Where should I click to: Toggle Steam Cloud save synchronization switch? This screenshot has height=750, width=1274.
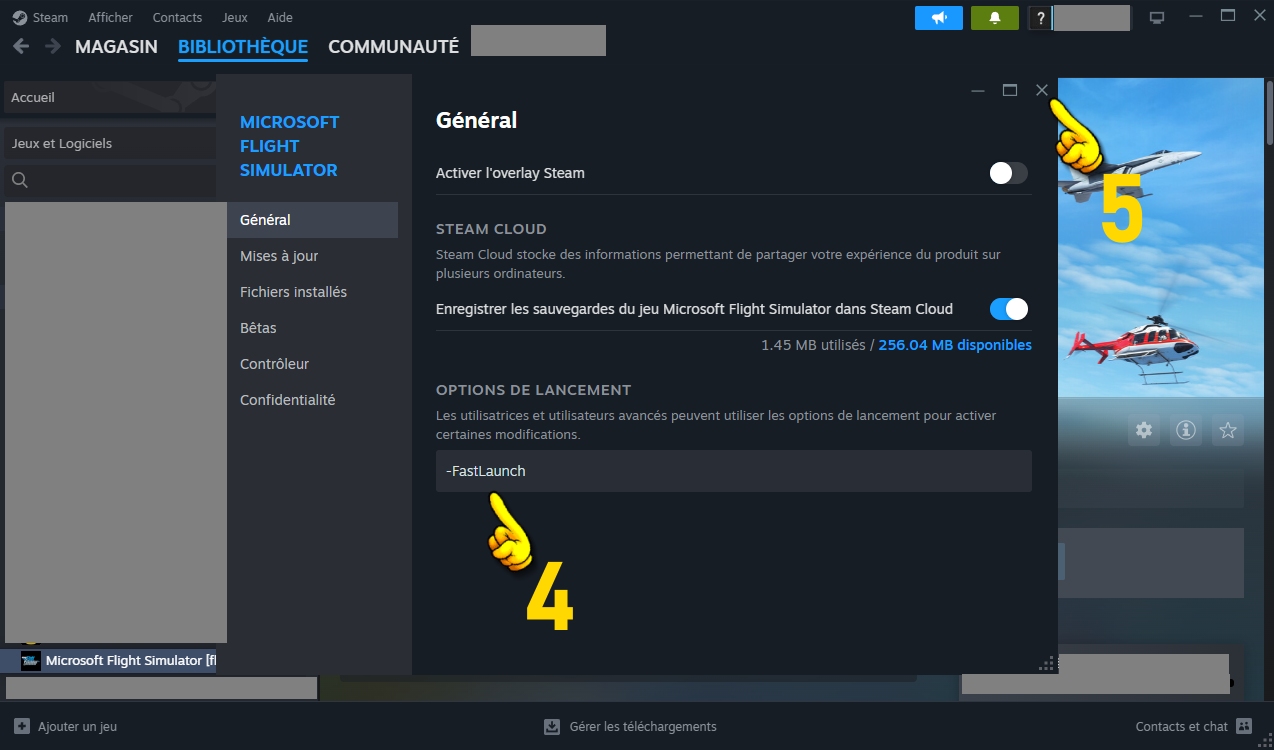[x=1009, y=309]
